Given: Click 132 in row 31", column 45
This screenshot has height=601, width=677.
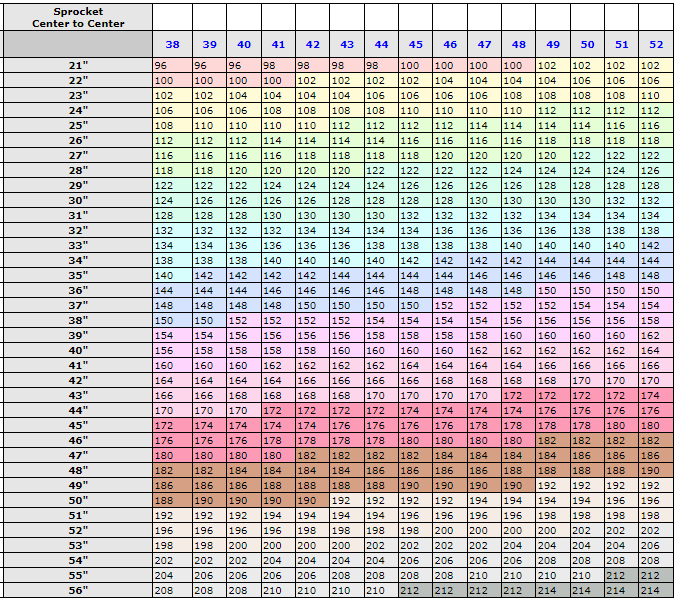Looking at the screenshot, I should click(x=416, y=215).
